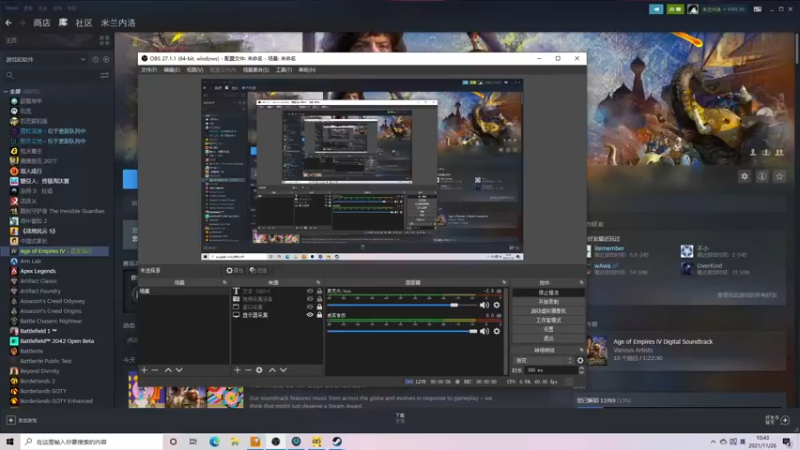Click the studio mode button in OBS controls
Image resolution: width=800 pixels, height=450 pixels.
click(548, 320)
